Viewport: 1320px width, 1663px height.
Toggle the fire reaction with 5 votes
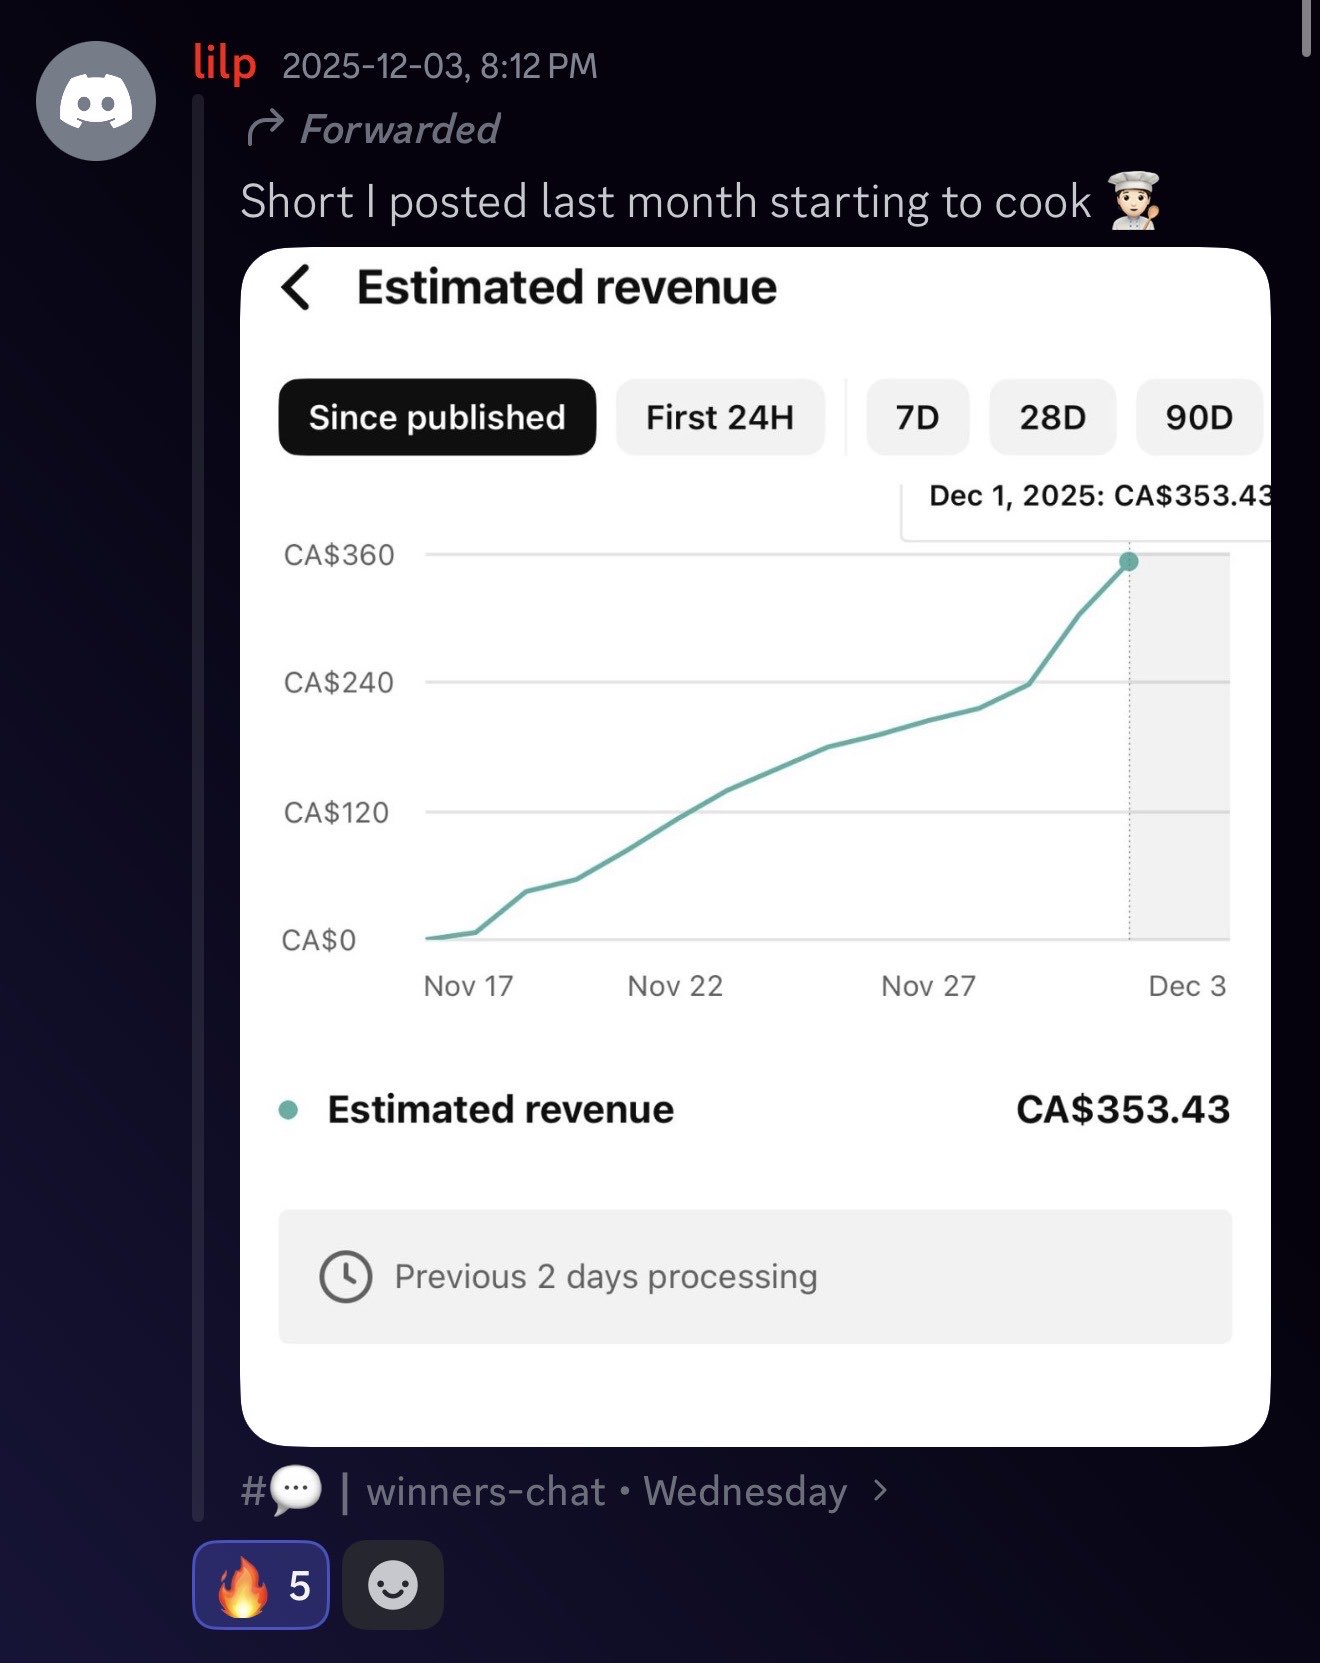pos(261,1585)
